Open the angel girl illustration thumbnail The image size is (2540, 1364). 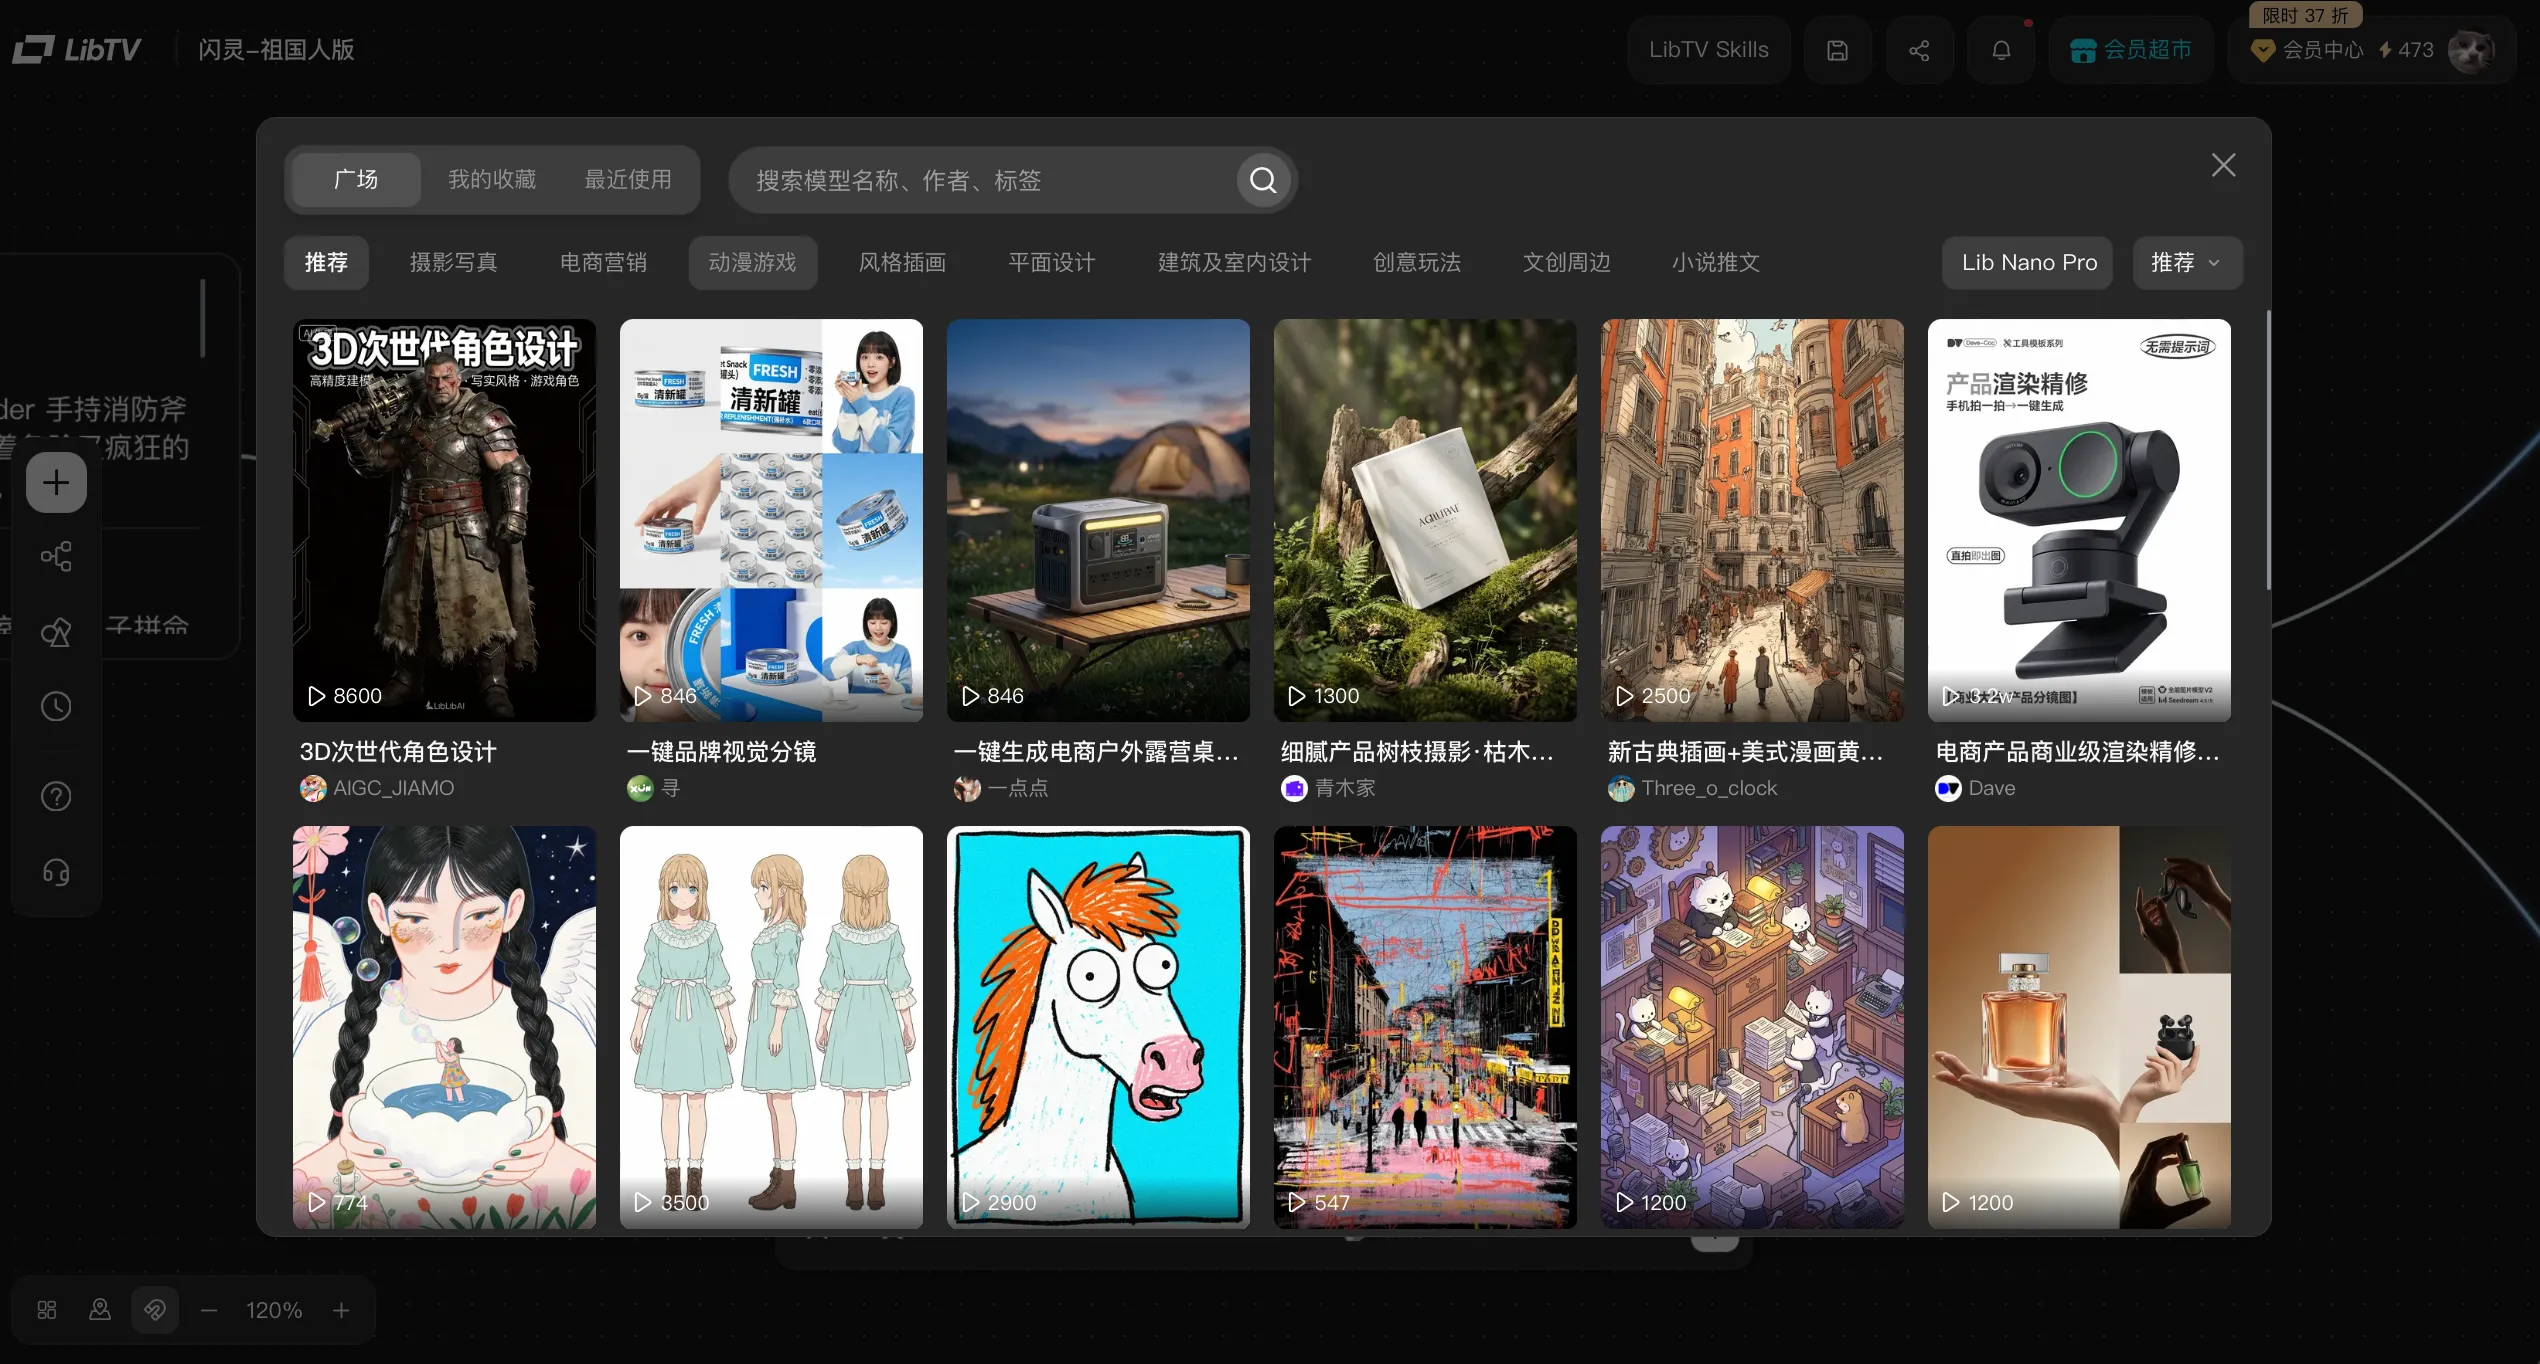(x=444, y=1027)
